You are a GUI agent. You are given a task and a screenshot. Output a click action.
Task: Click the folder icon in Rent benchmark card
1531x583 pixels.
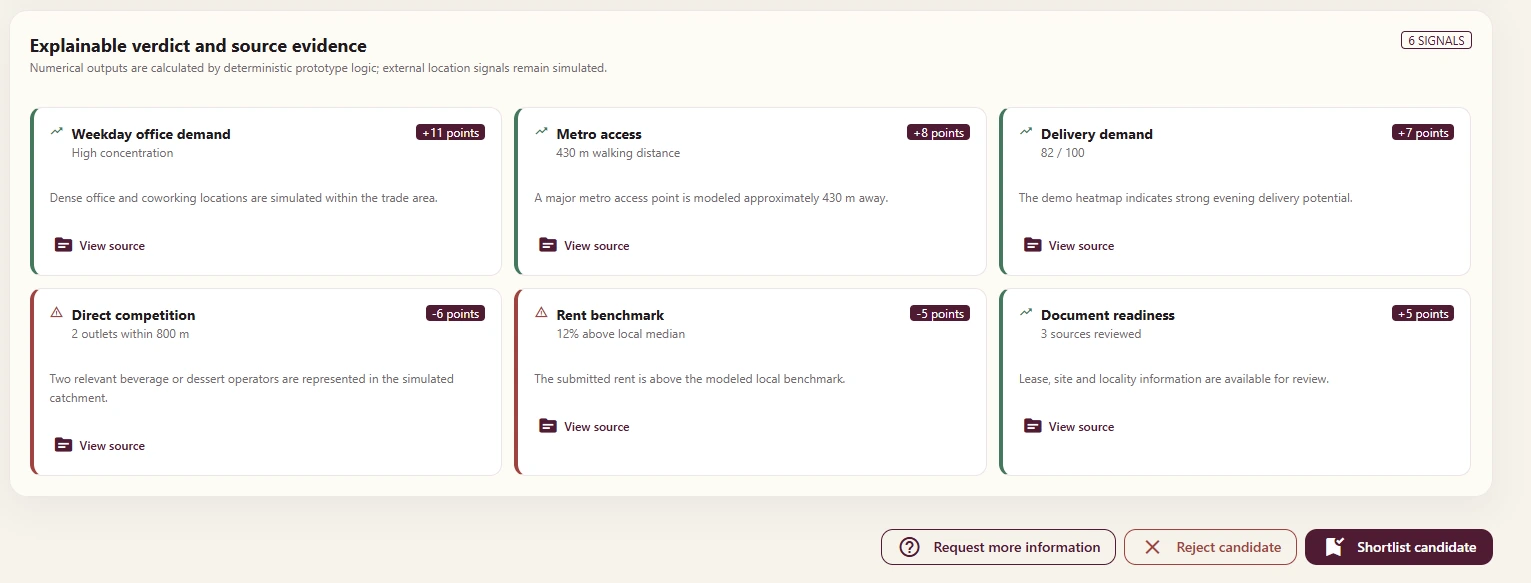[x=548, y=426]
